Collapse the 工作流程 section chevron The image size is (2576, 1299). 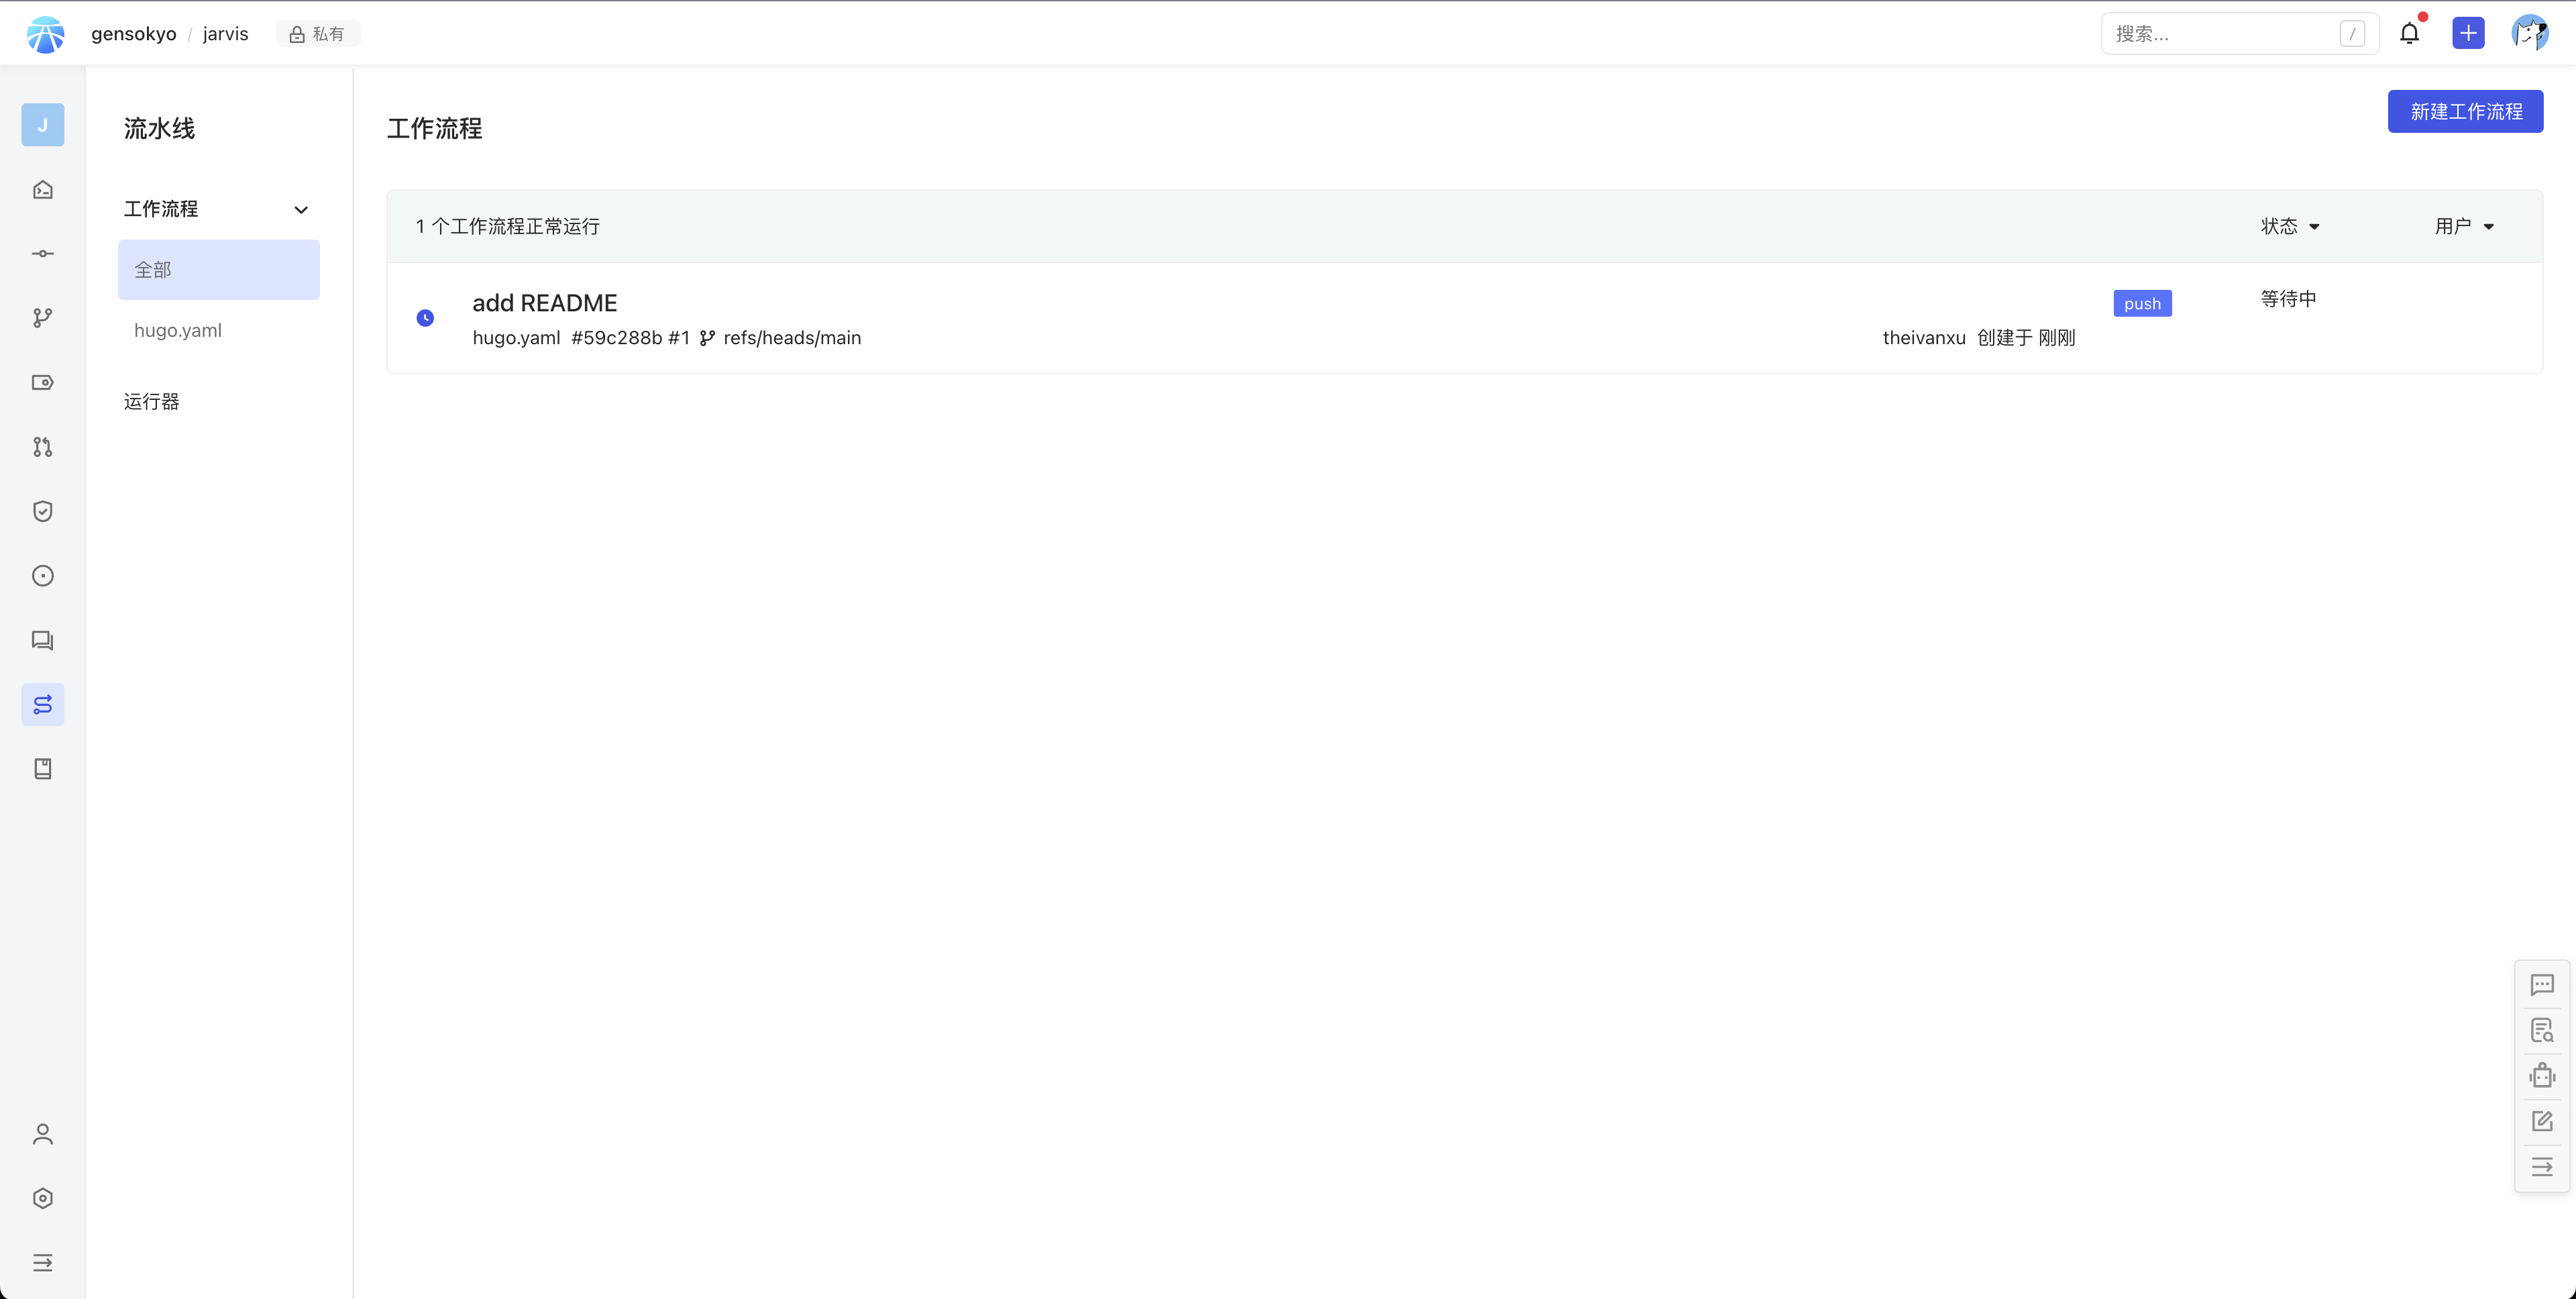click(x=301, y=210)
